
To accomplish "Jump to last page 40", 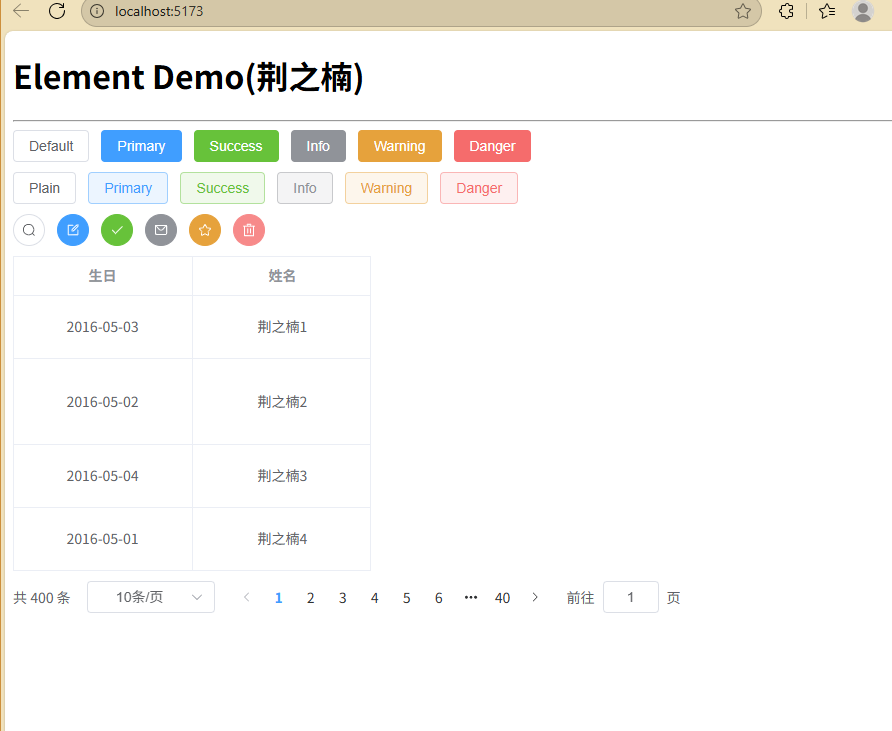I will pyautogui.click(x=503, y=598).
